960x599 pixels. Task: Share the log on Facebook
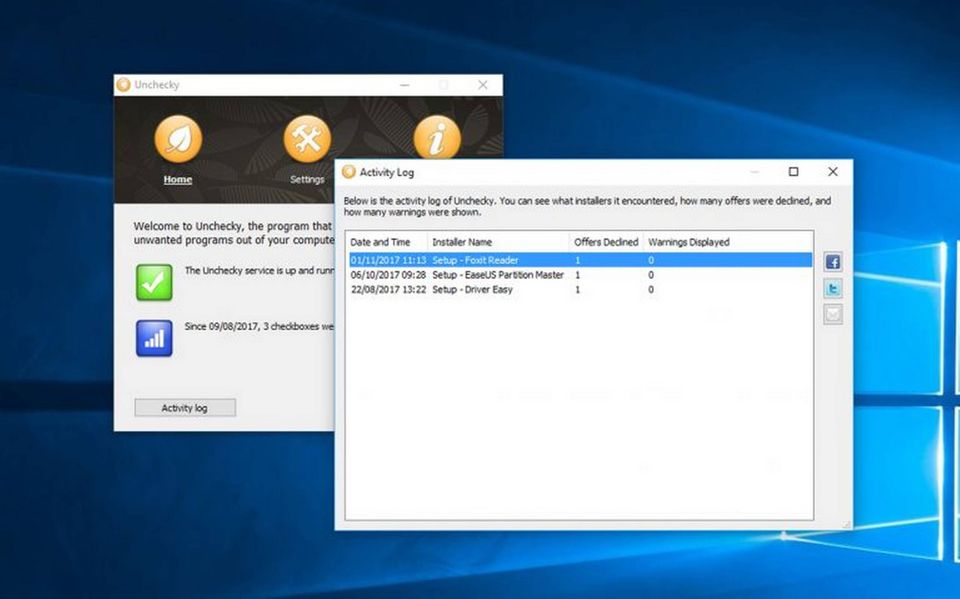(x=833, y=262)
